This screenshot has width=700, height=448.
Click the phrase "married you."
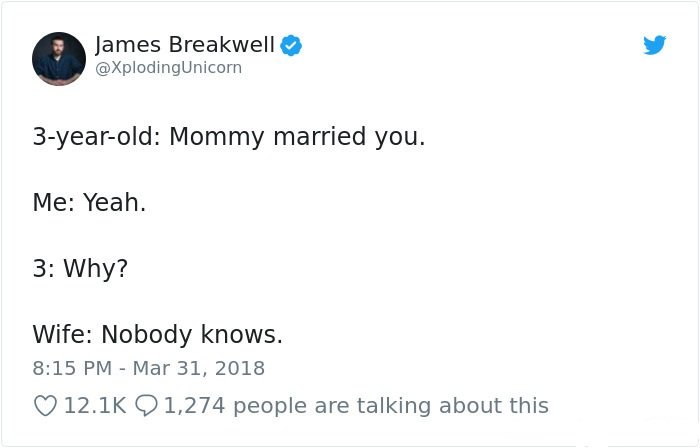pos(349,137)
